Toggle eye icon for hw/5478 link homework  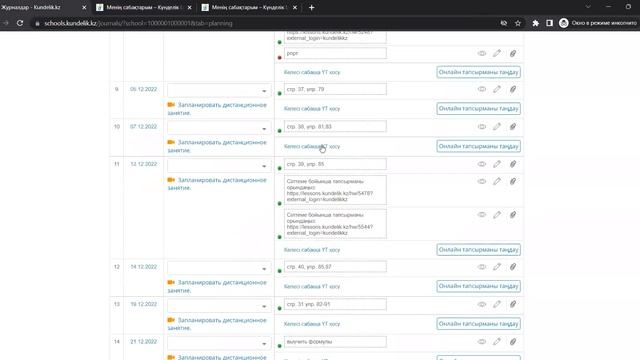(x=482, y=181)
